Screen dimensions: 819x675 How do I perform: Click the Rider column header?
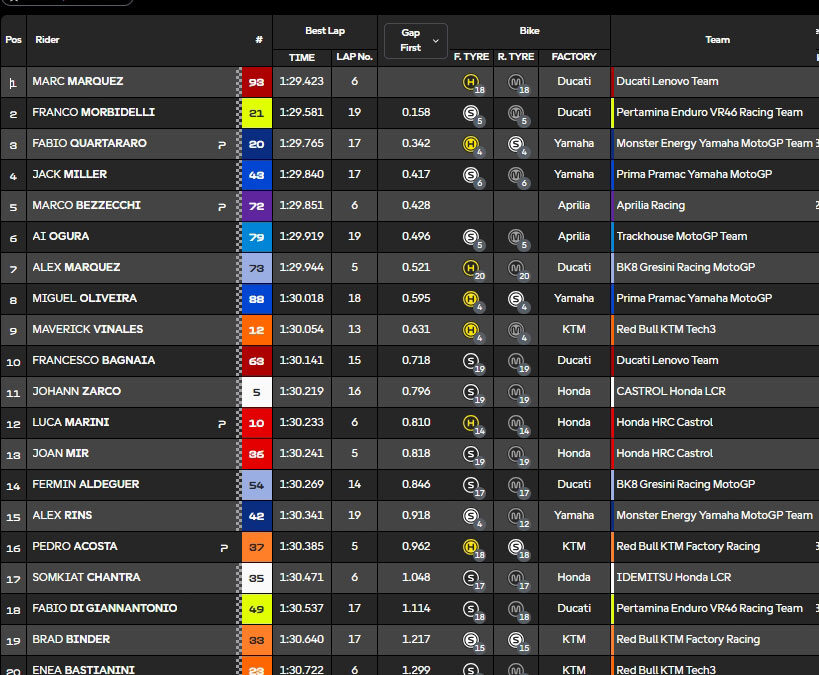click(47, 40)
